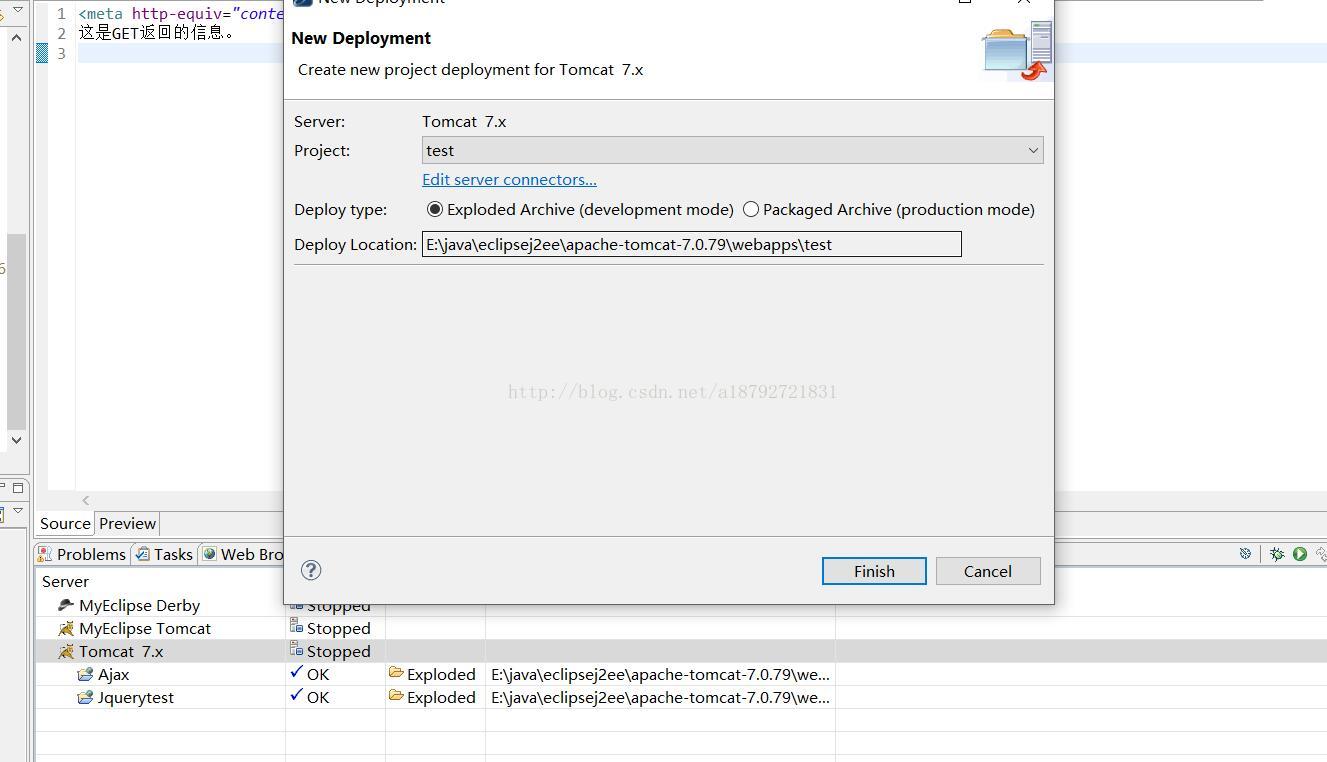
Task: Click the Ajax project deployment icon
Action: tap(85, 674)
